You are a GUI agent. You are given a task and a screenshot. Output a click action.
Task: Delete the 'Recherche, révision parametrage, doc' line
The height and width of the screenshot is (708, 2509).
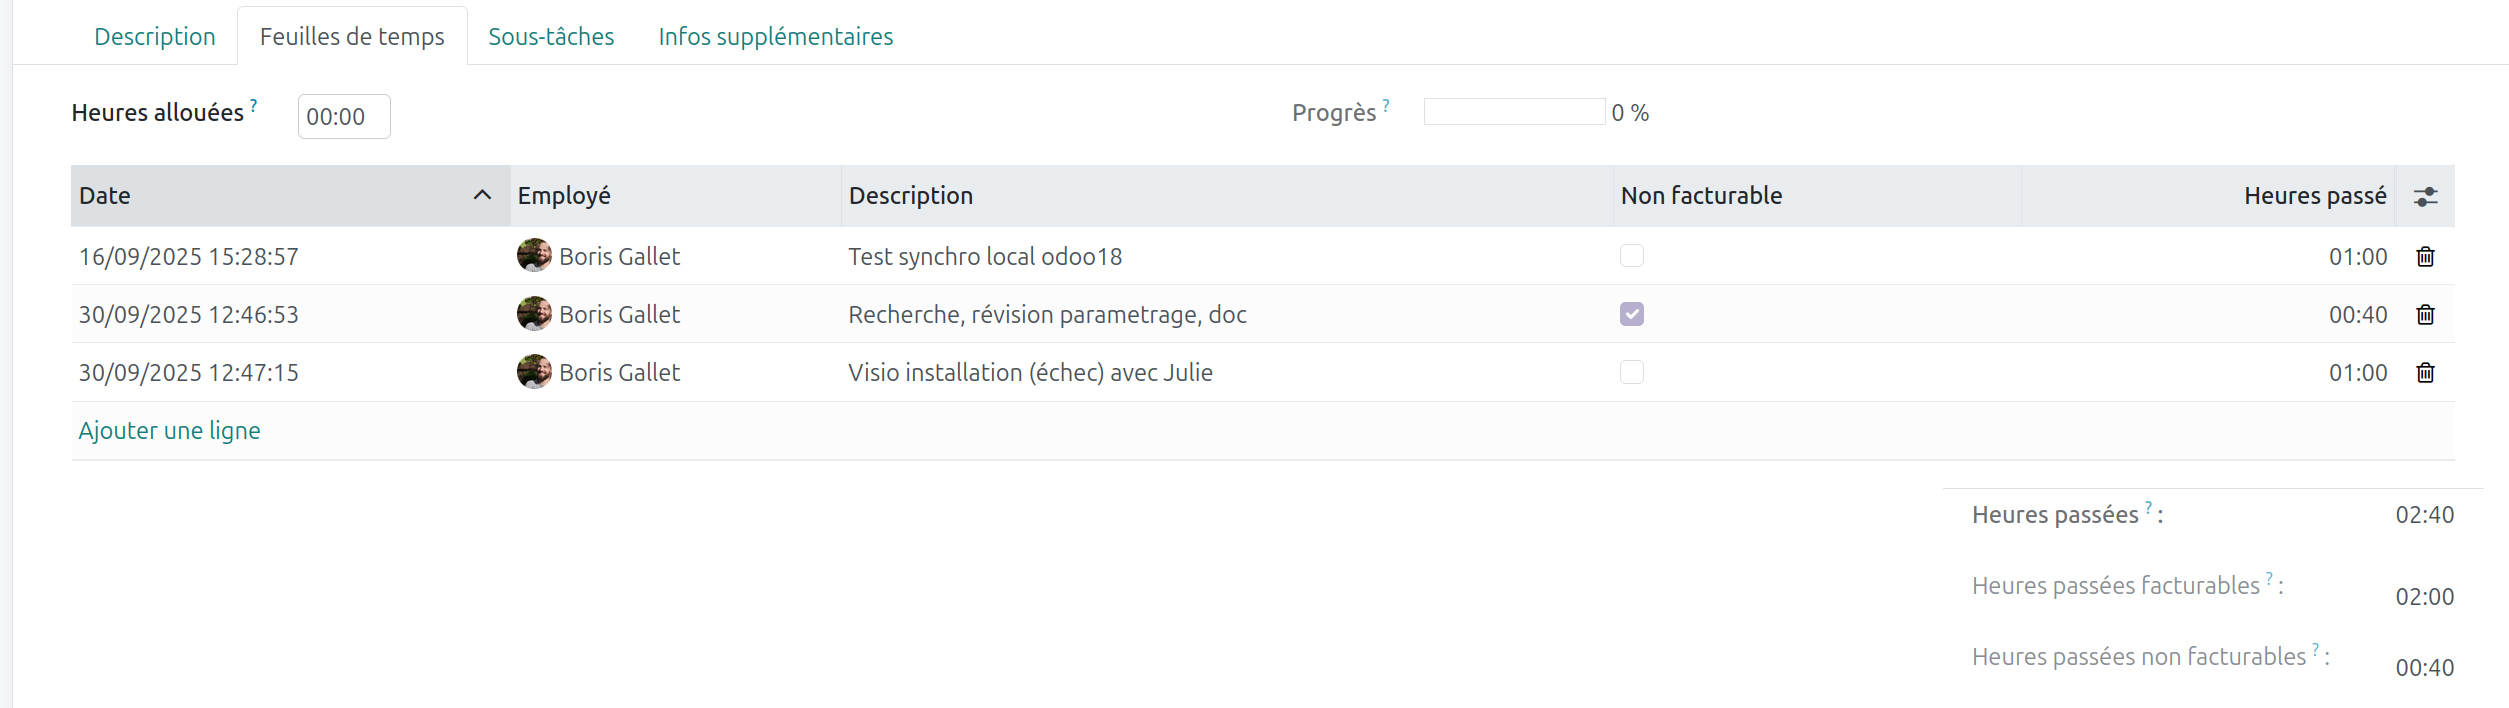point(2425,315)
